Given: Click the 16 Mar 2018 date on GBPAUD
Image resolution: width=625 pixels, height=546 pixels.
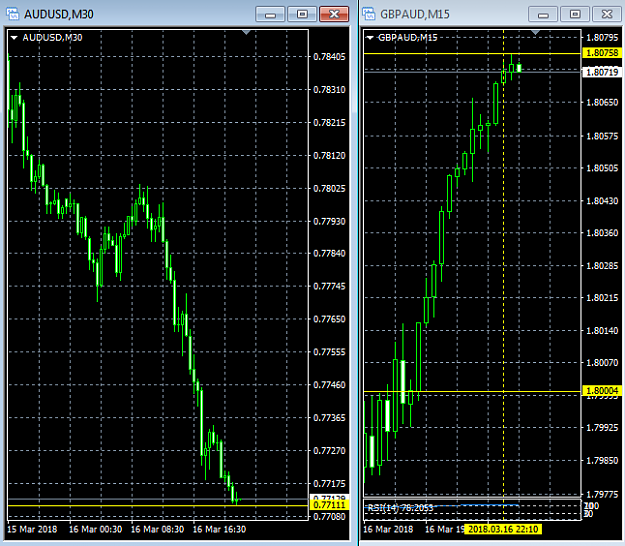Looking at the screenshot, I should 388,529.
